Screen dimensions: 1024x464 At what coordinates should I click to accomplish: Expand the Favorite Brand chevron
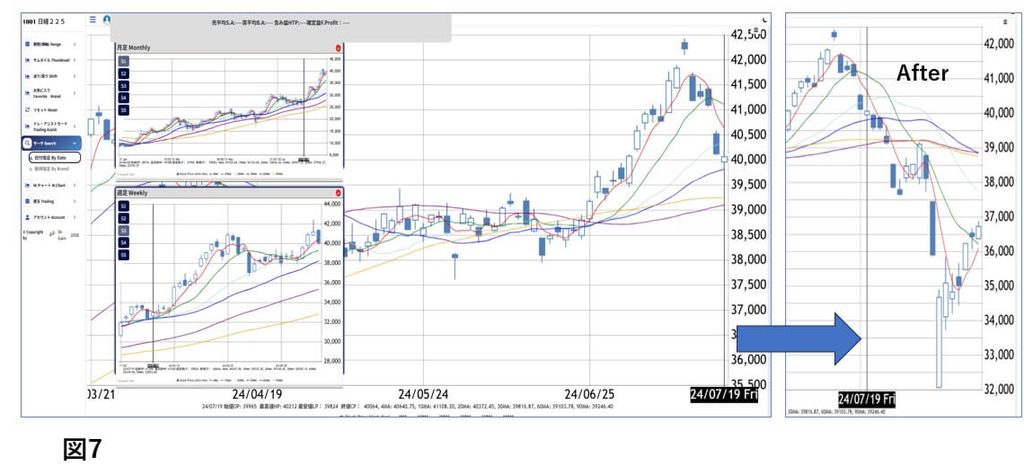click(x=74, y=93)
